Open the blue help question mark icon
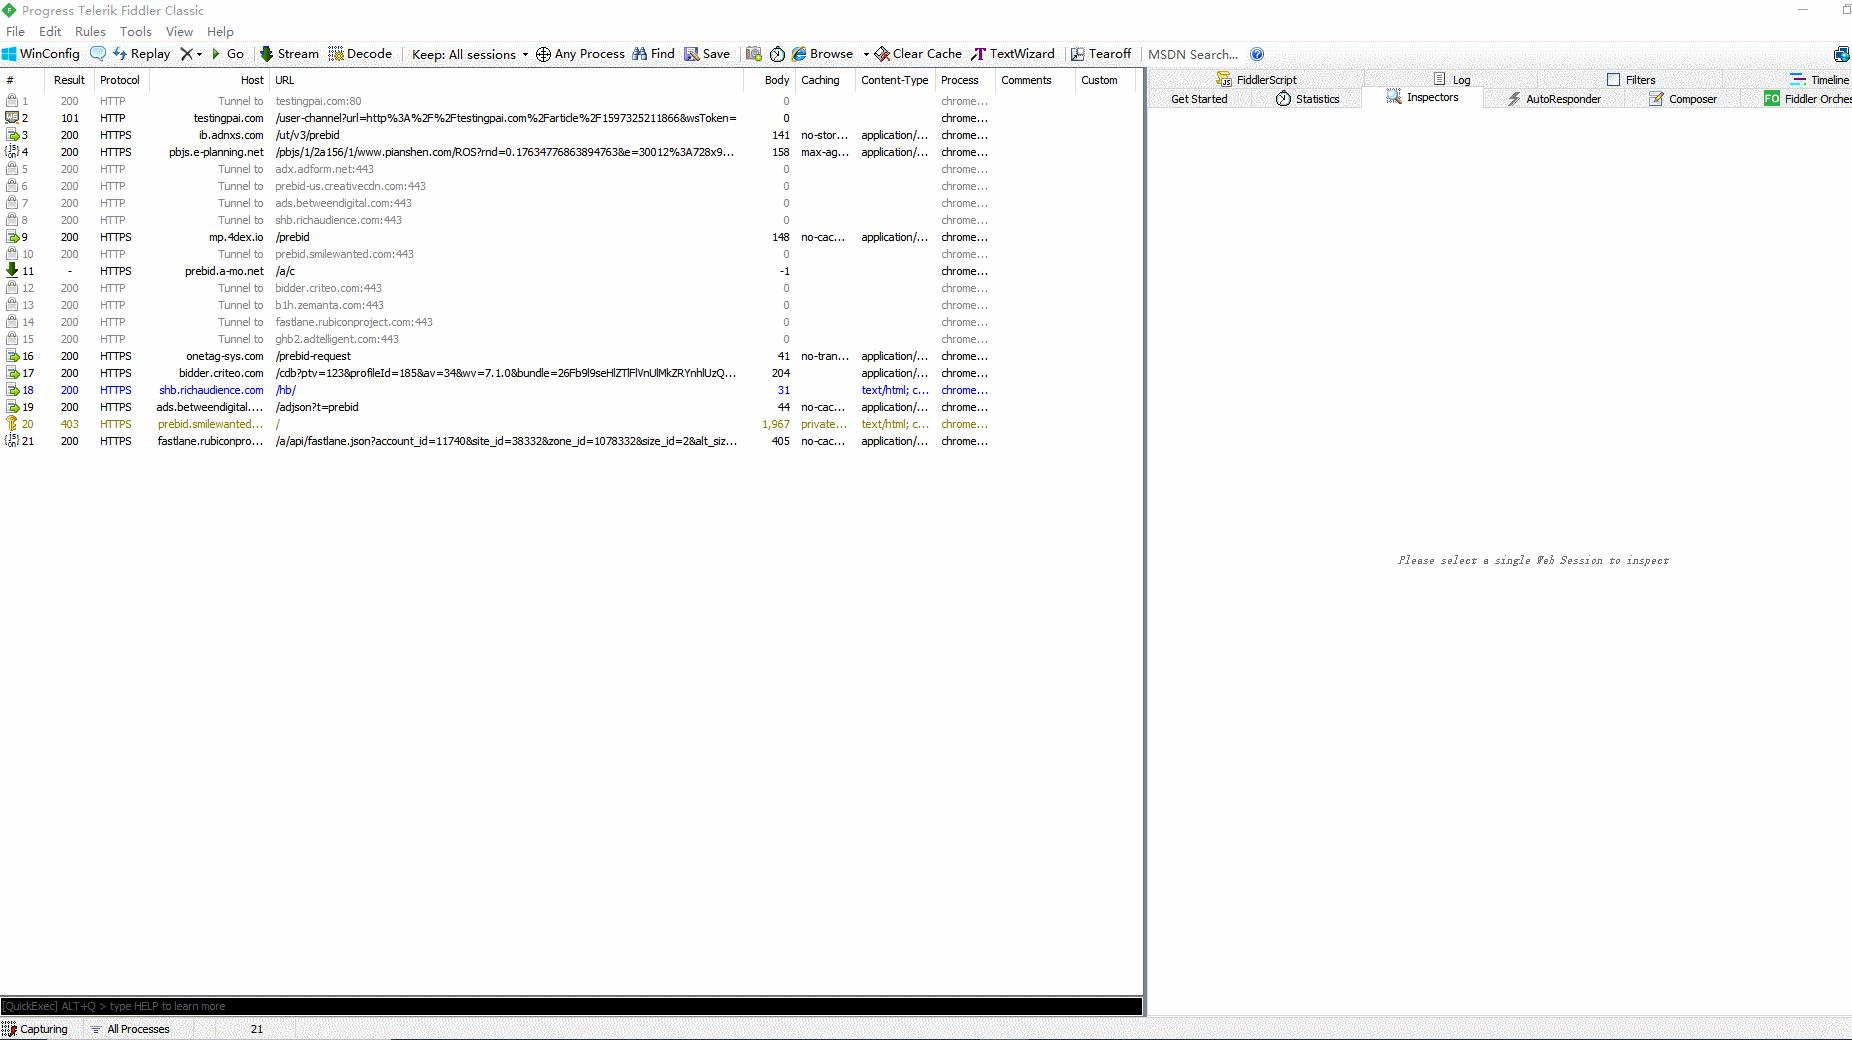This screenshot has height=1040, width=1852. click(1257, 54)
